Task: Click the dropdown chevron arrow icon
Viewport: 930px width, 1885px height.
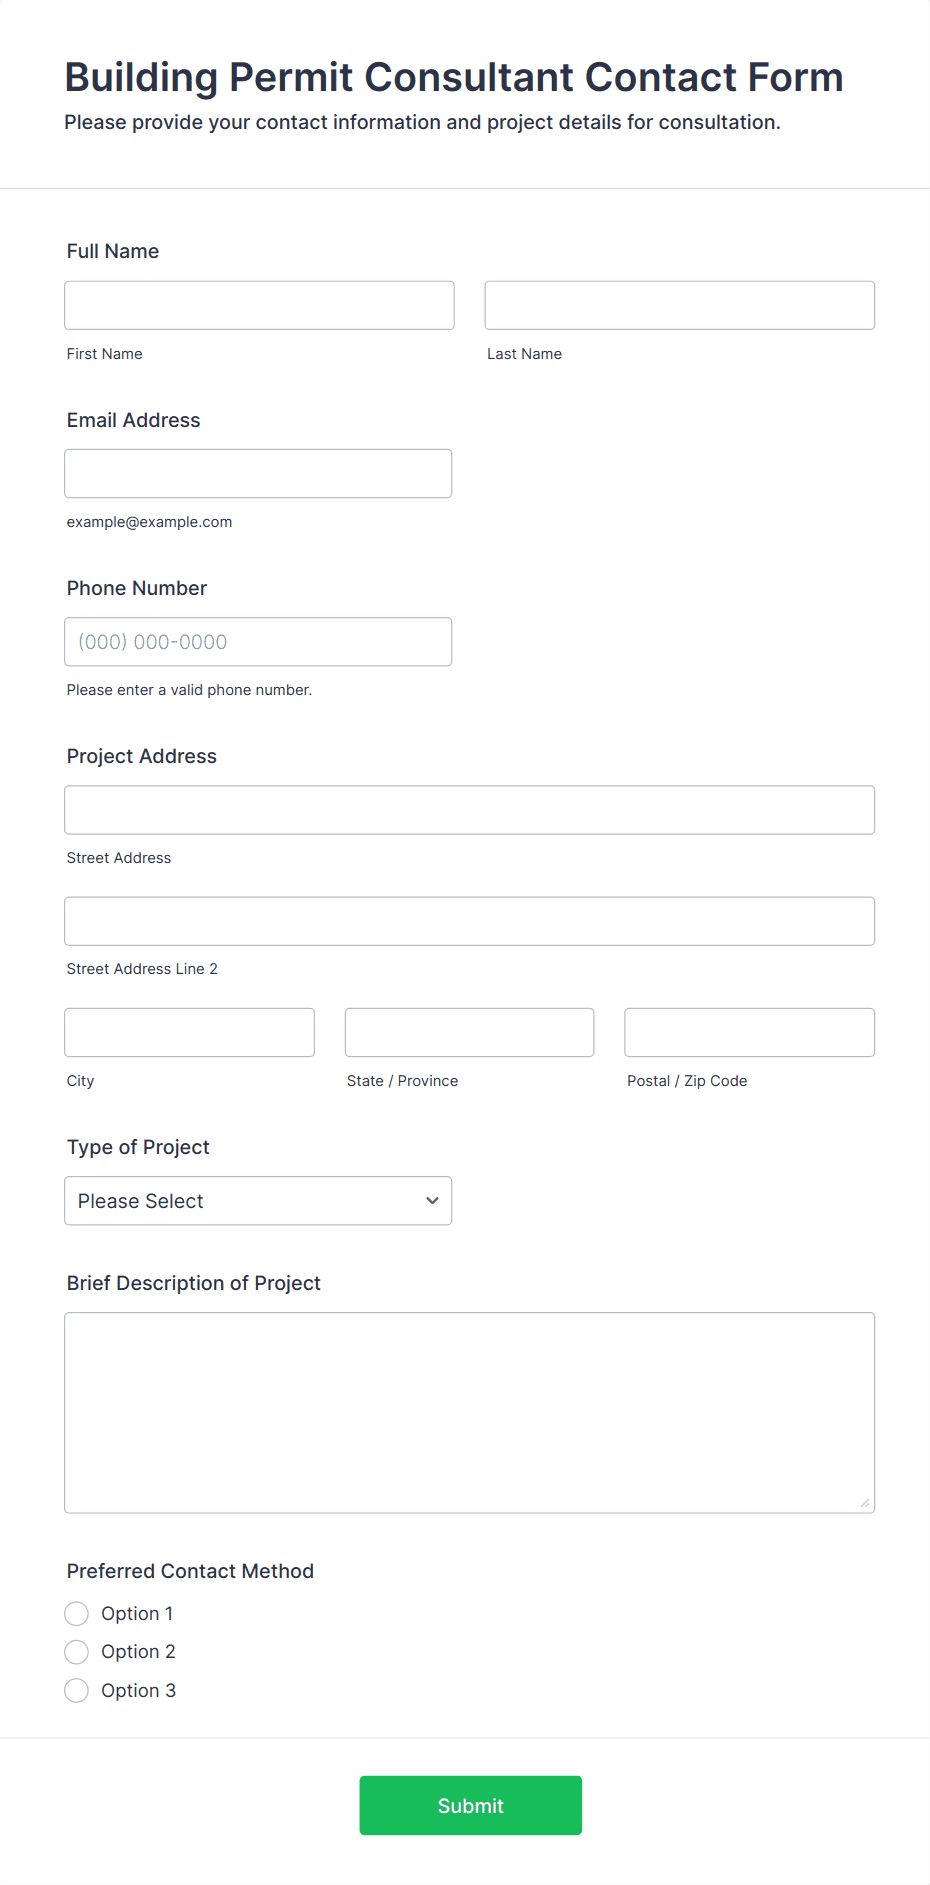Action: click(x=432, y=1201)
